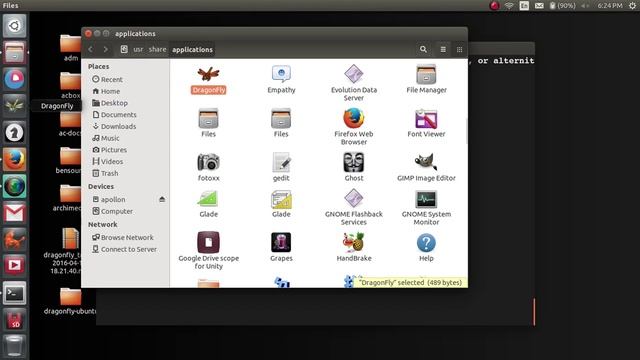Select the fotoxx camera icon

pyautogui.click(x=209, y=162)
